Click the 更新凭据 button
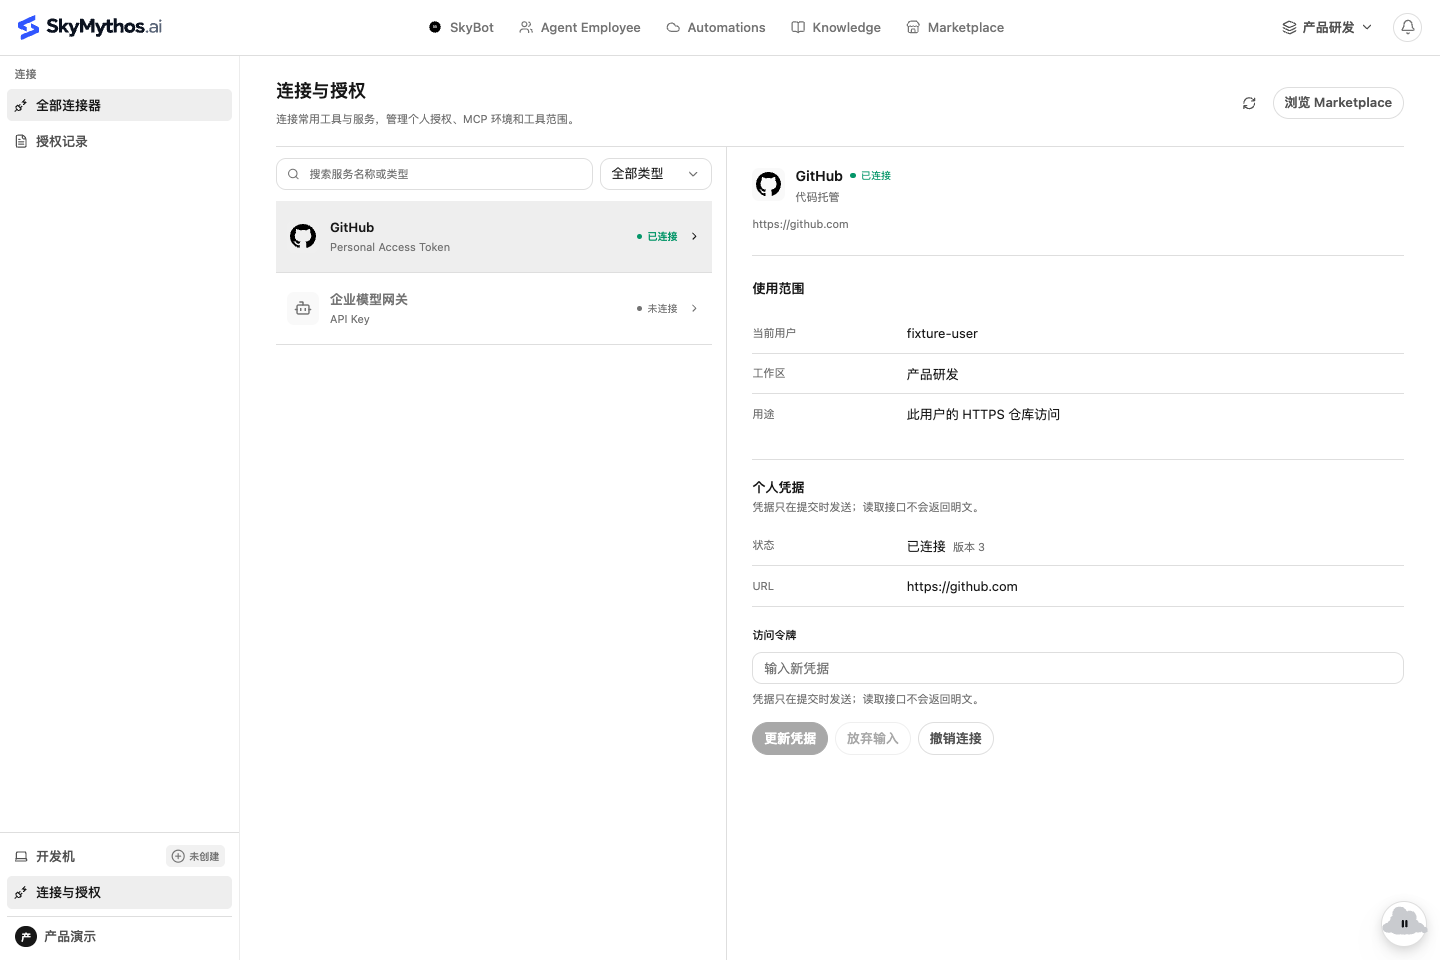The width and height of the screenshot is (1440, 960). tap(790, 739)
